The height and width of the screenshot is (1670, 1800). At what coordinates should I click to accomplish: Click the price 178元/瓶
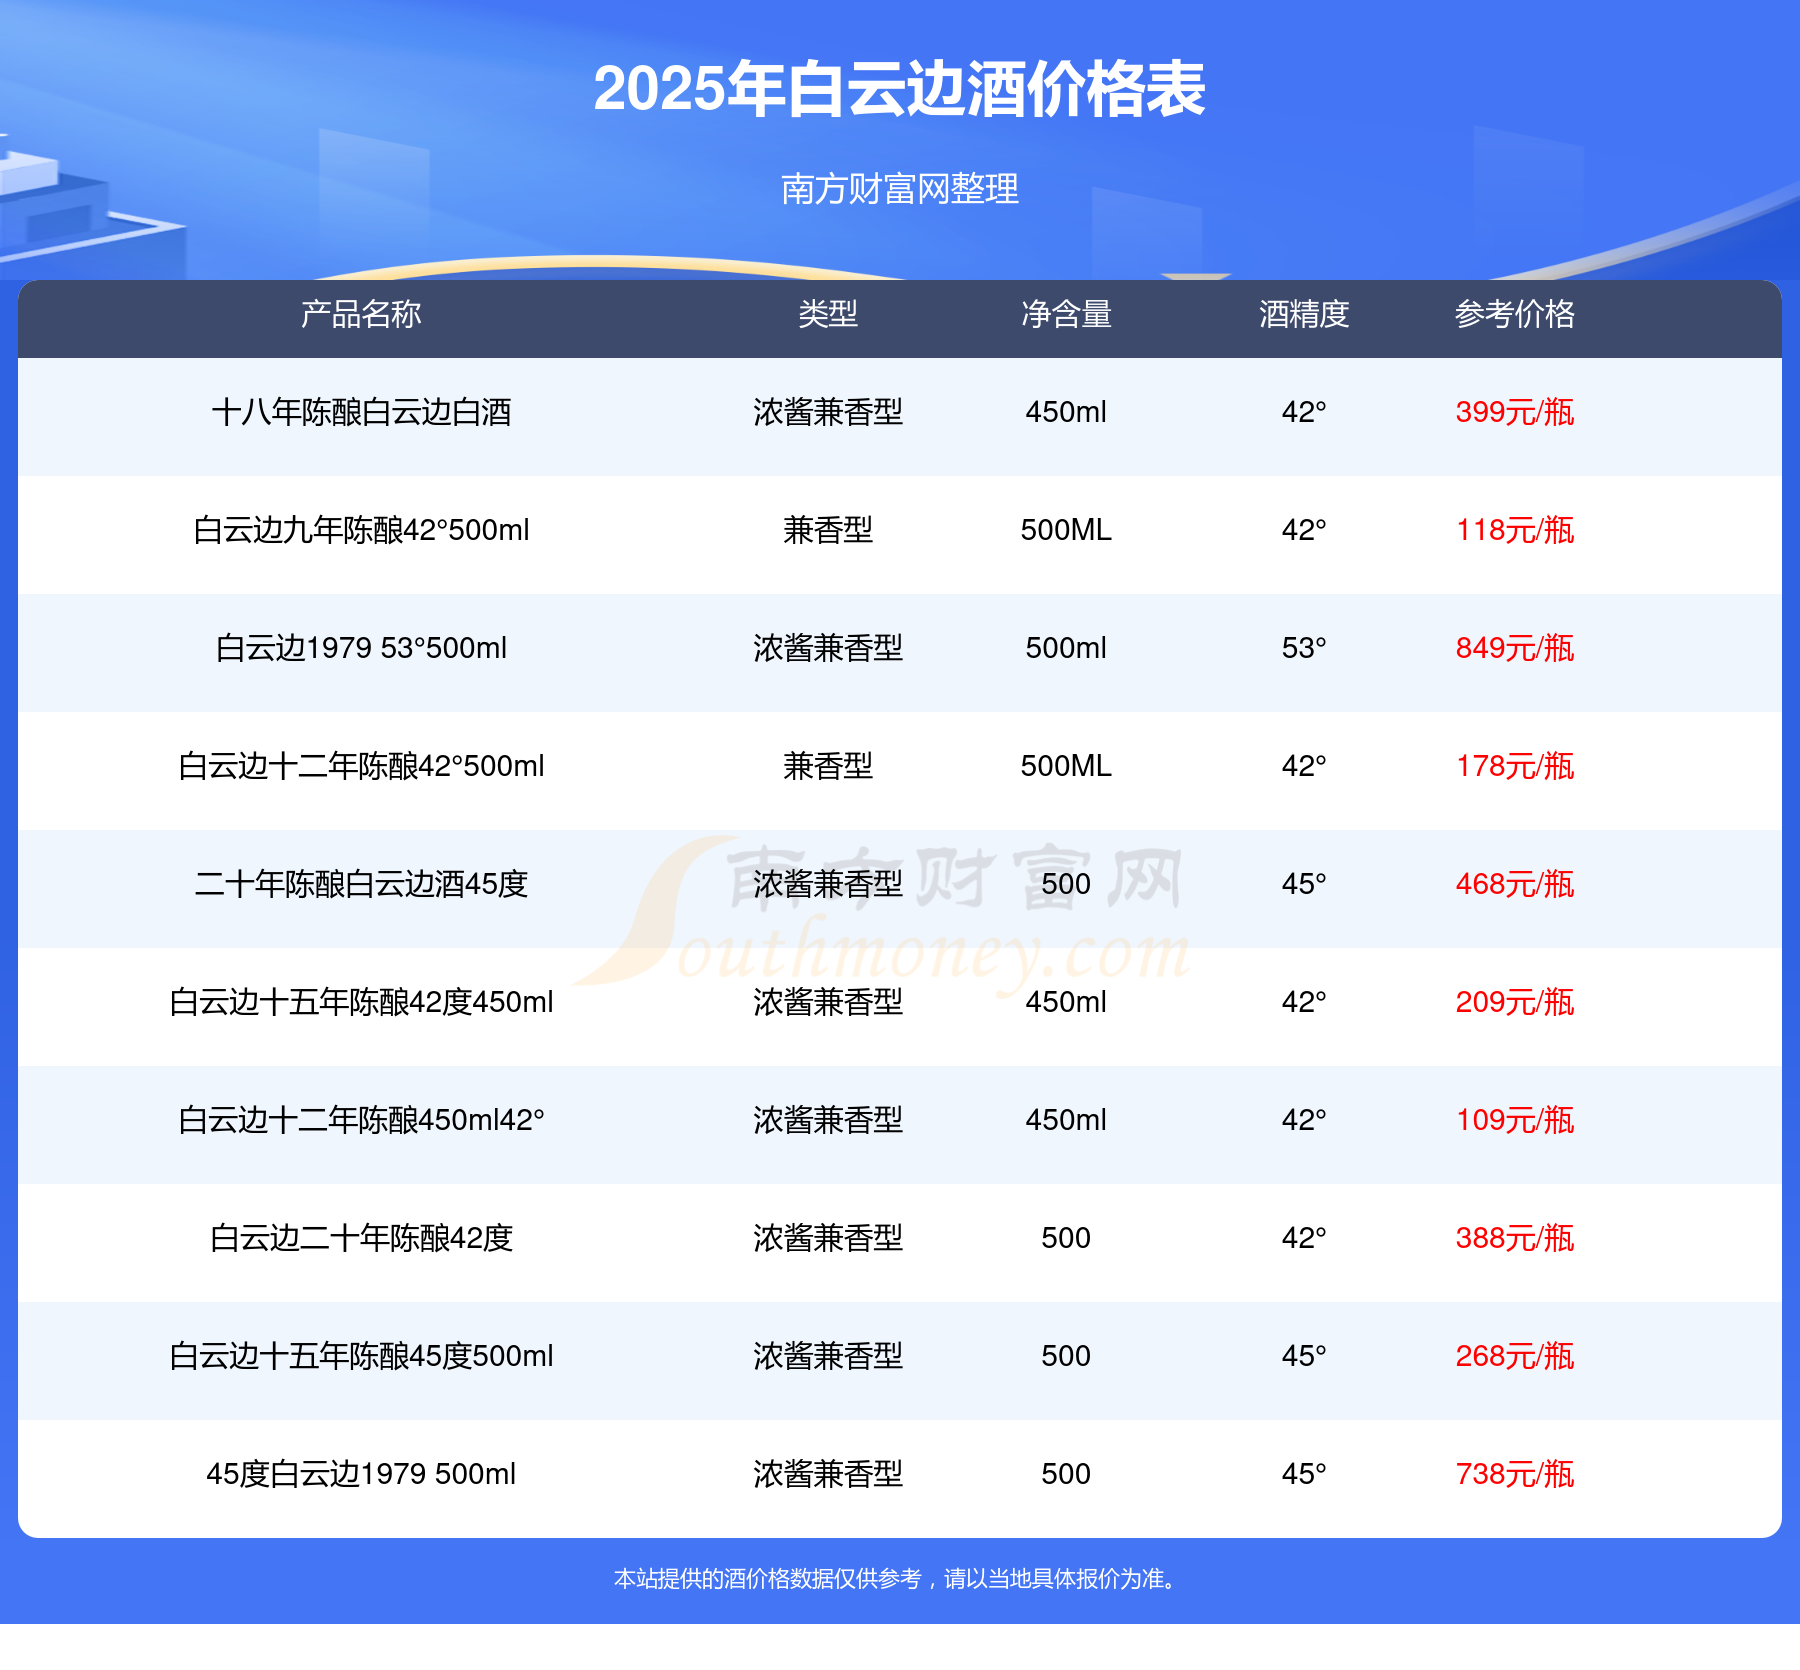[1515, 766]
